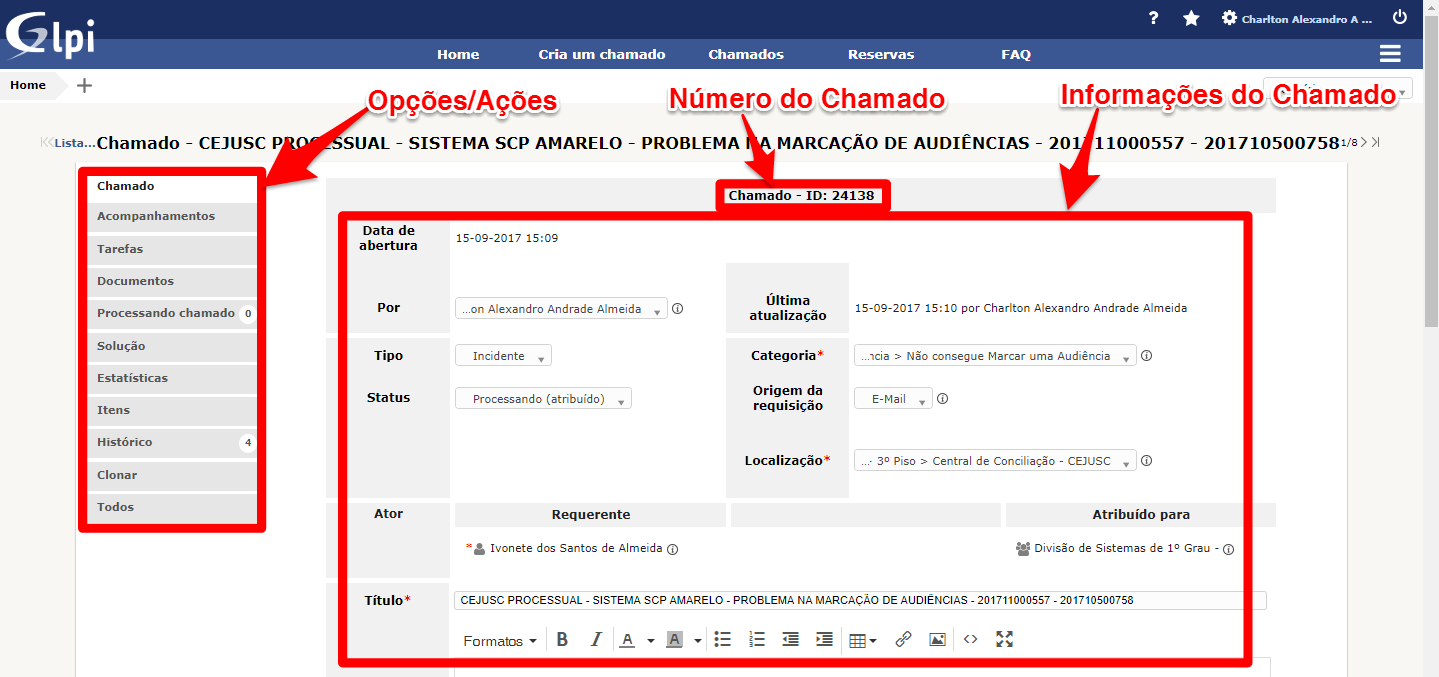The width and height of the screenshot is (1439, 677).
Task: Open the Tipo dropdown showing Incidente
Action: click(x=503, y=356)
